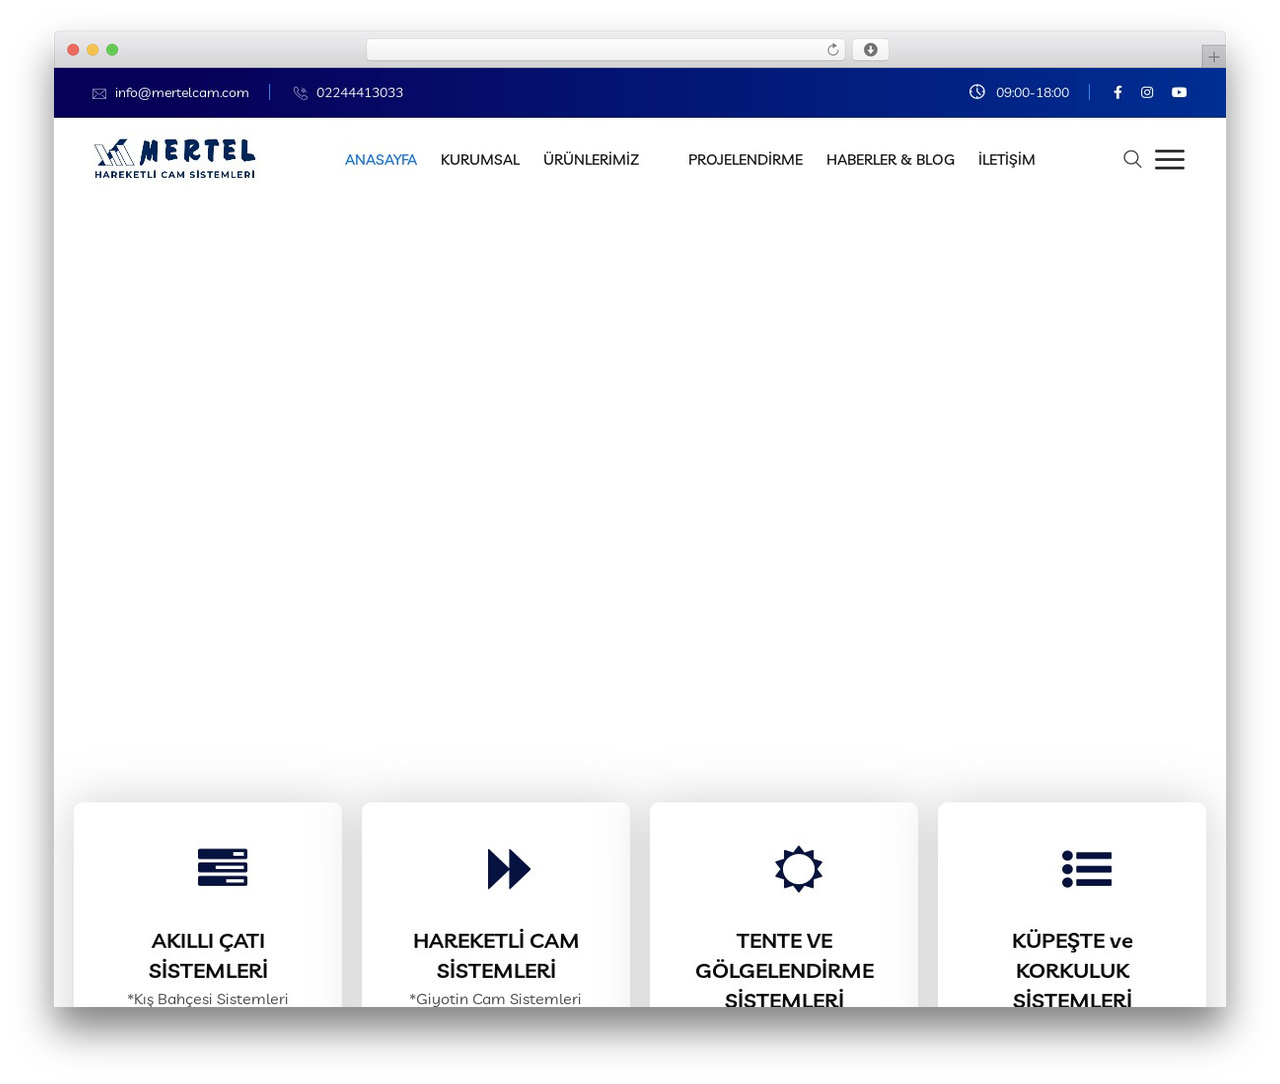Click the 09:00-18:00 working hours text
Screen dimensions: 1280x1084
1032,92
